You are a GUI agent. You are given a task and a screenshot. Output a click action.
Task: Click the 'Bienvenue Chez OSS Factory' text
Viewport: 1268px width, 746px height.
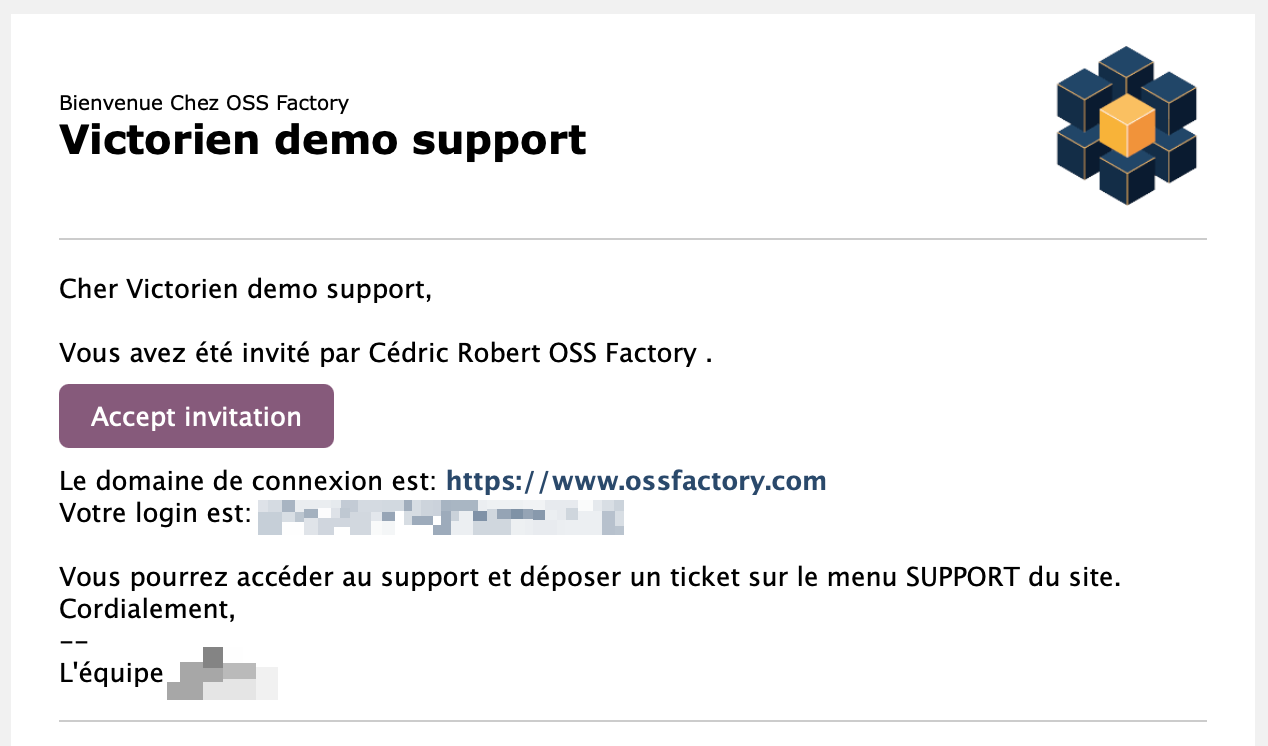point(204,102)
